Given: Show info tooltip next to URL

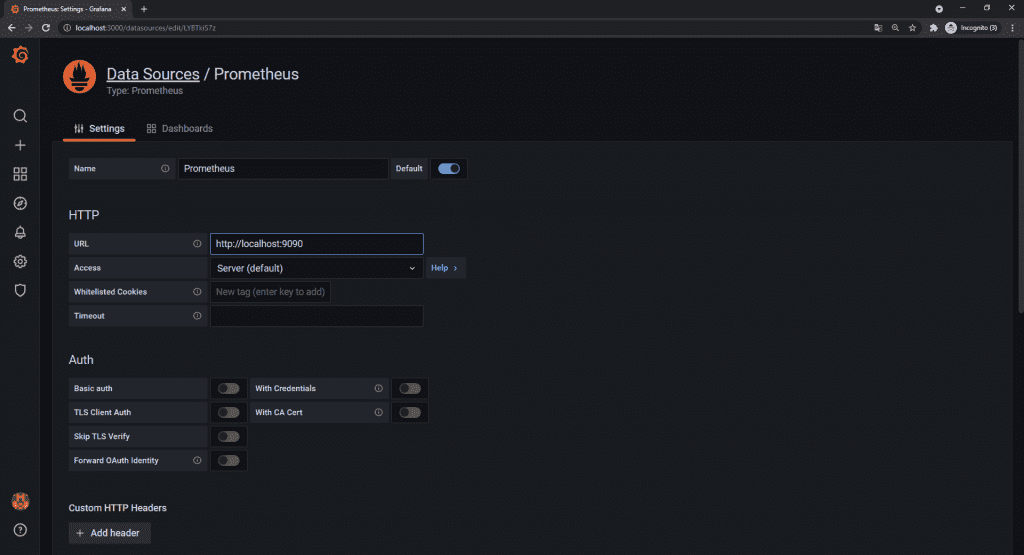Looking at the screenshot, I should click(197, 244).
